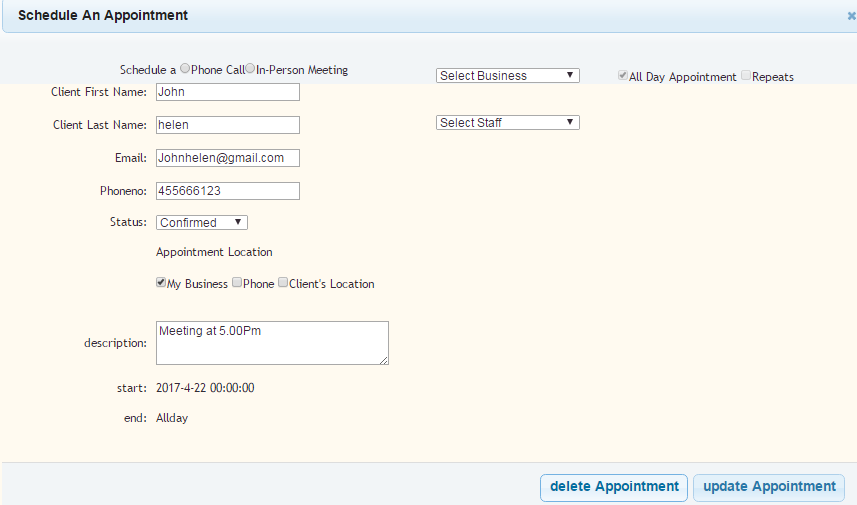
Task: Expand the Status dropdown showing Confirmed
Action: 202,222
